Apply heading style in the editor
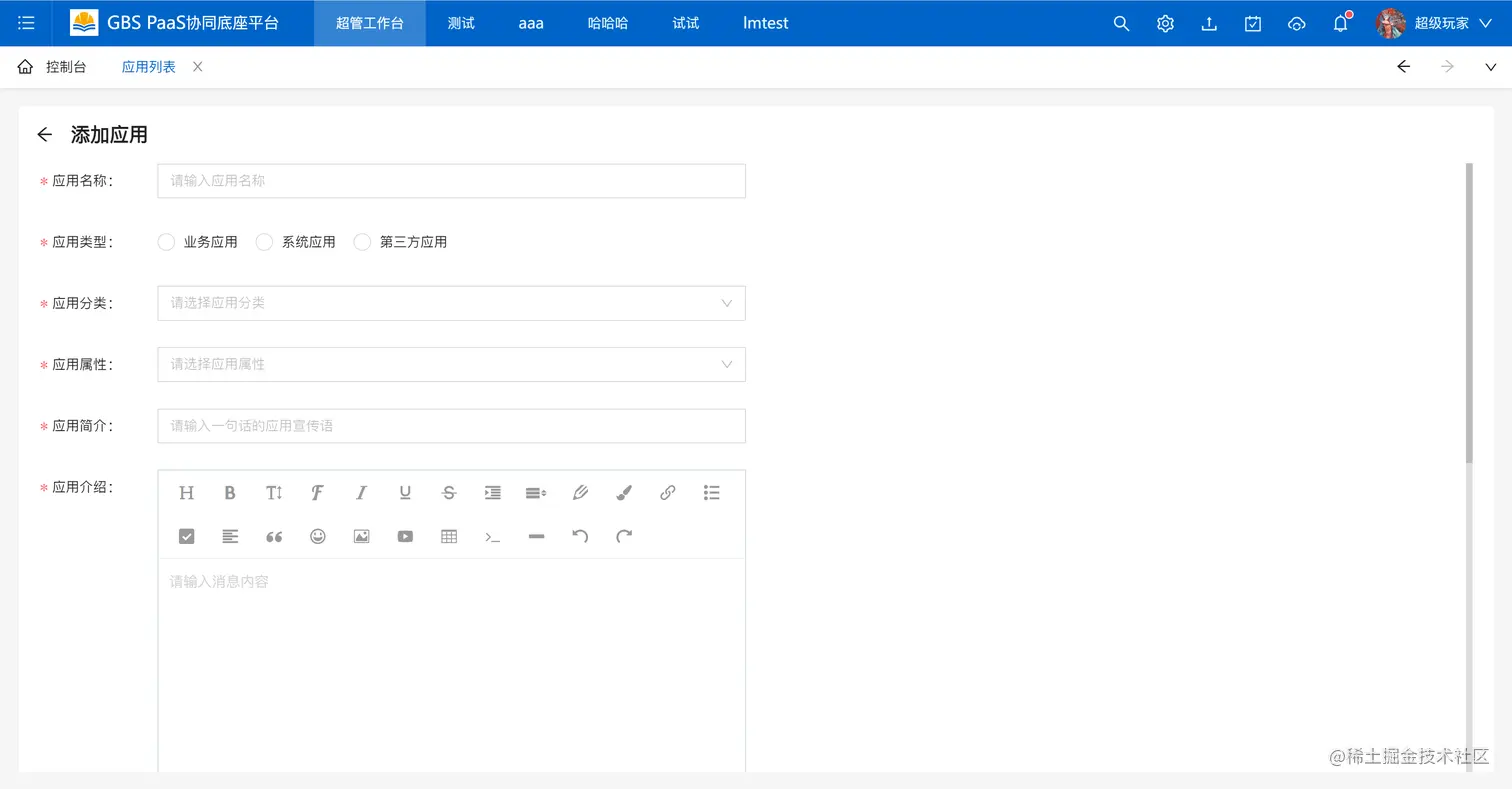 pyautogui.click(x=186, y=492)
